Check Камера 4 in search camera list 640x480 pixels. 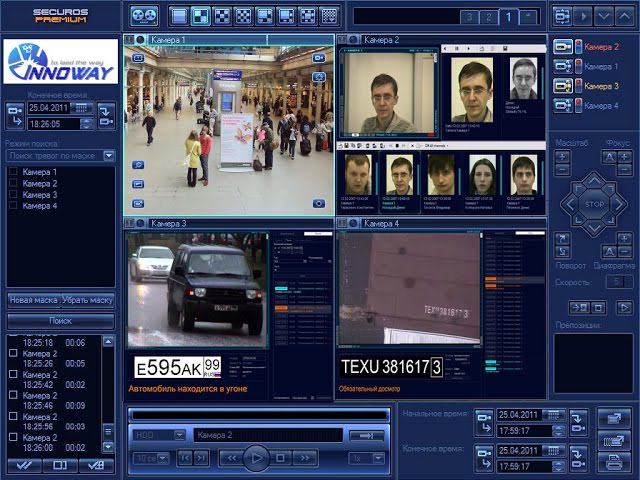13,205
